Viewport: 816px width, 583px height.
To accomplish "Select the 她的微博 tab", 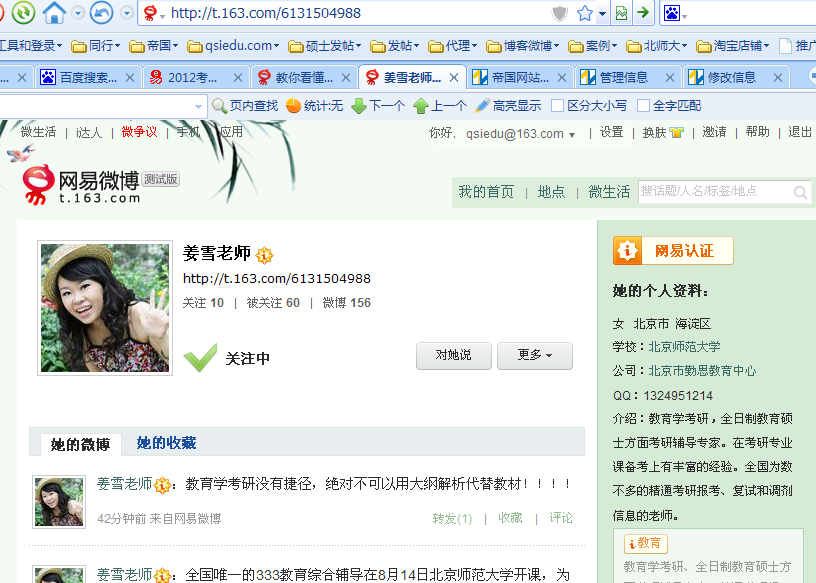I will click(81, 444).
